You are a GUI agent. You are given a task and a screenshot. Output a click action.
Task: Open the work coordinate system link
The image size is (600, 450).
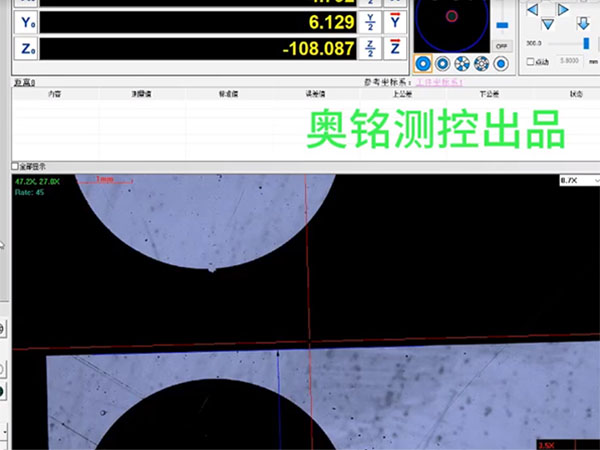click(x=439, y=82)
